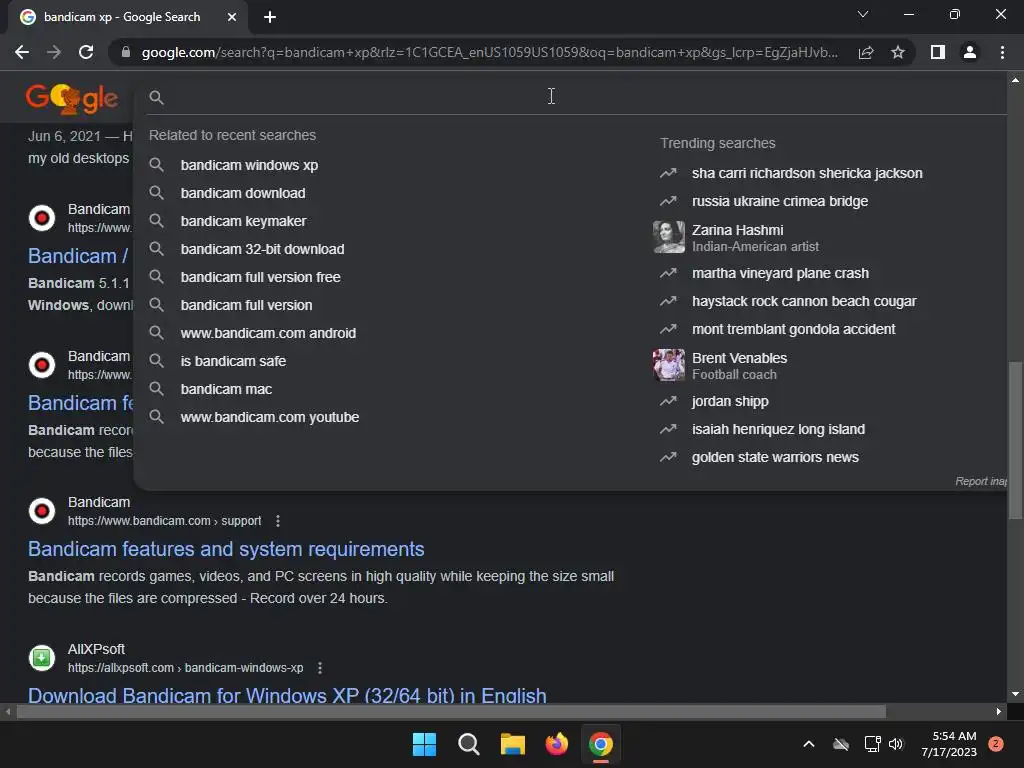Reload the current page
This screenshot has height=768, width=1024.
(86, 52)
